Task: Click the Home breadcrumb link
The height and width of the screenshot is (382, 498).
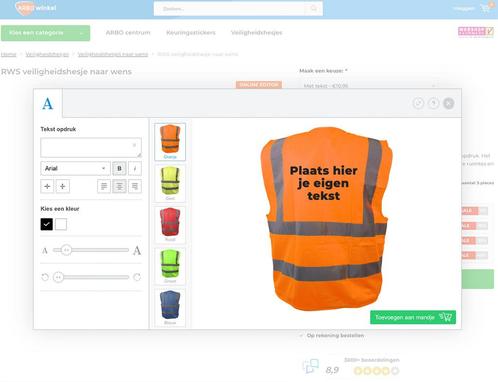Action: [9, 54]
